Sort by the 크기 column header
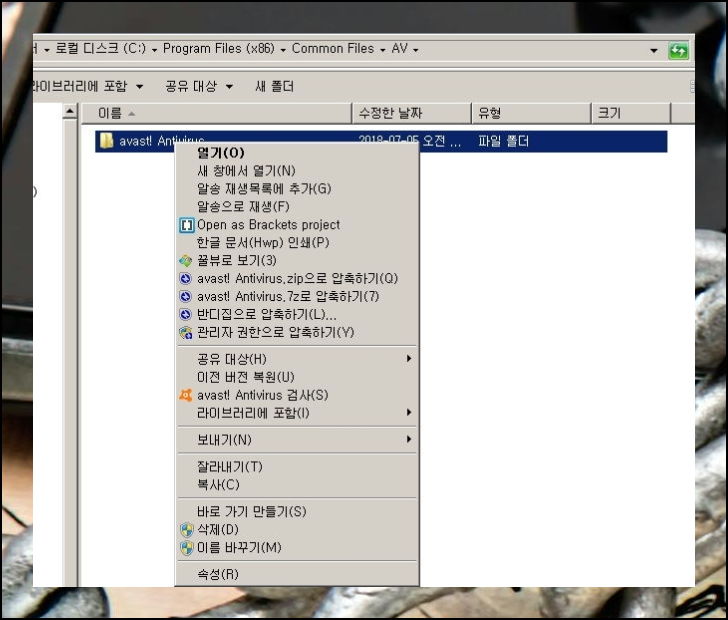 pyautogui.click(x=631, y=113)
